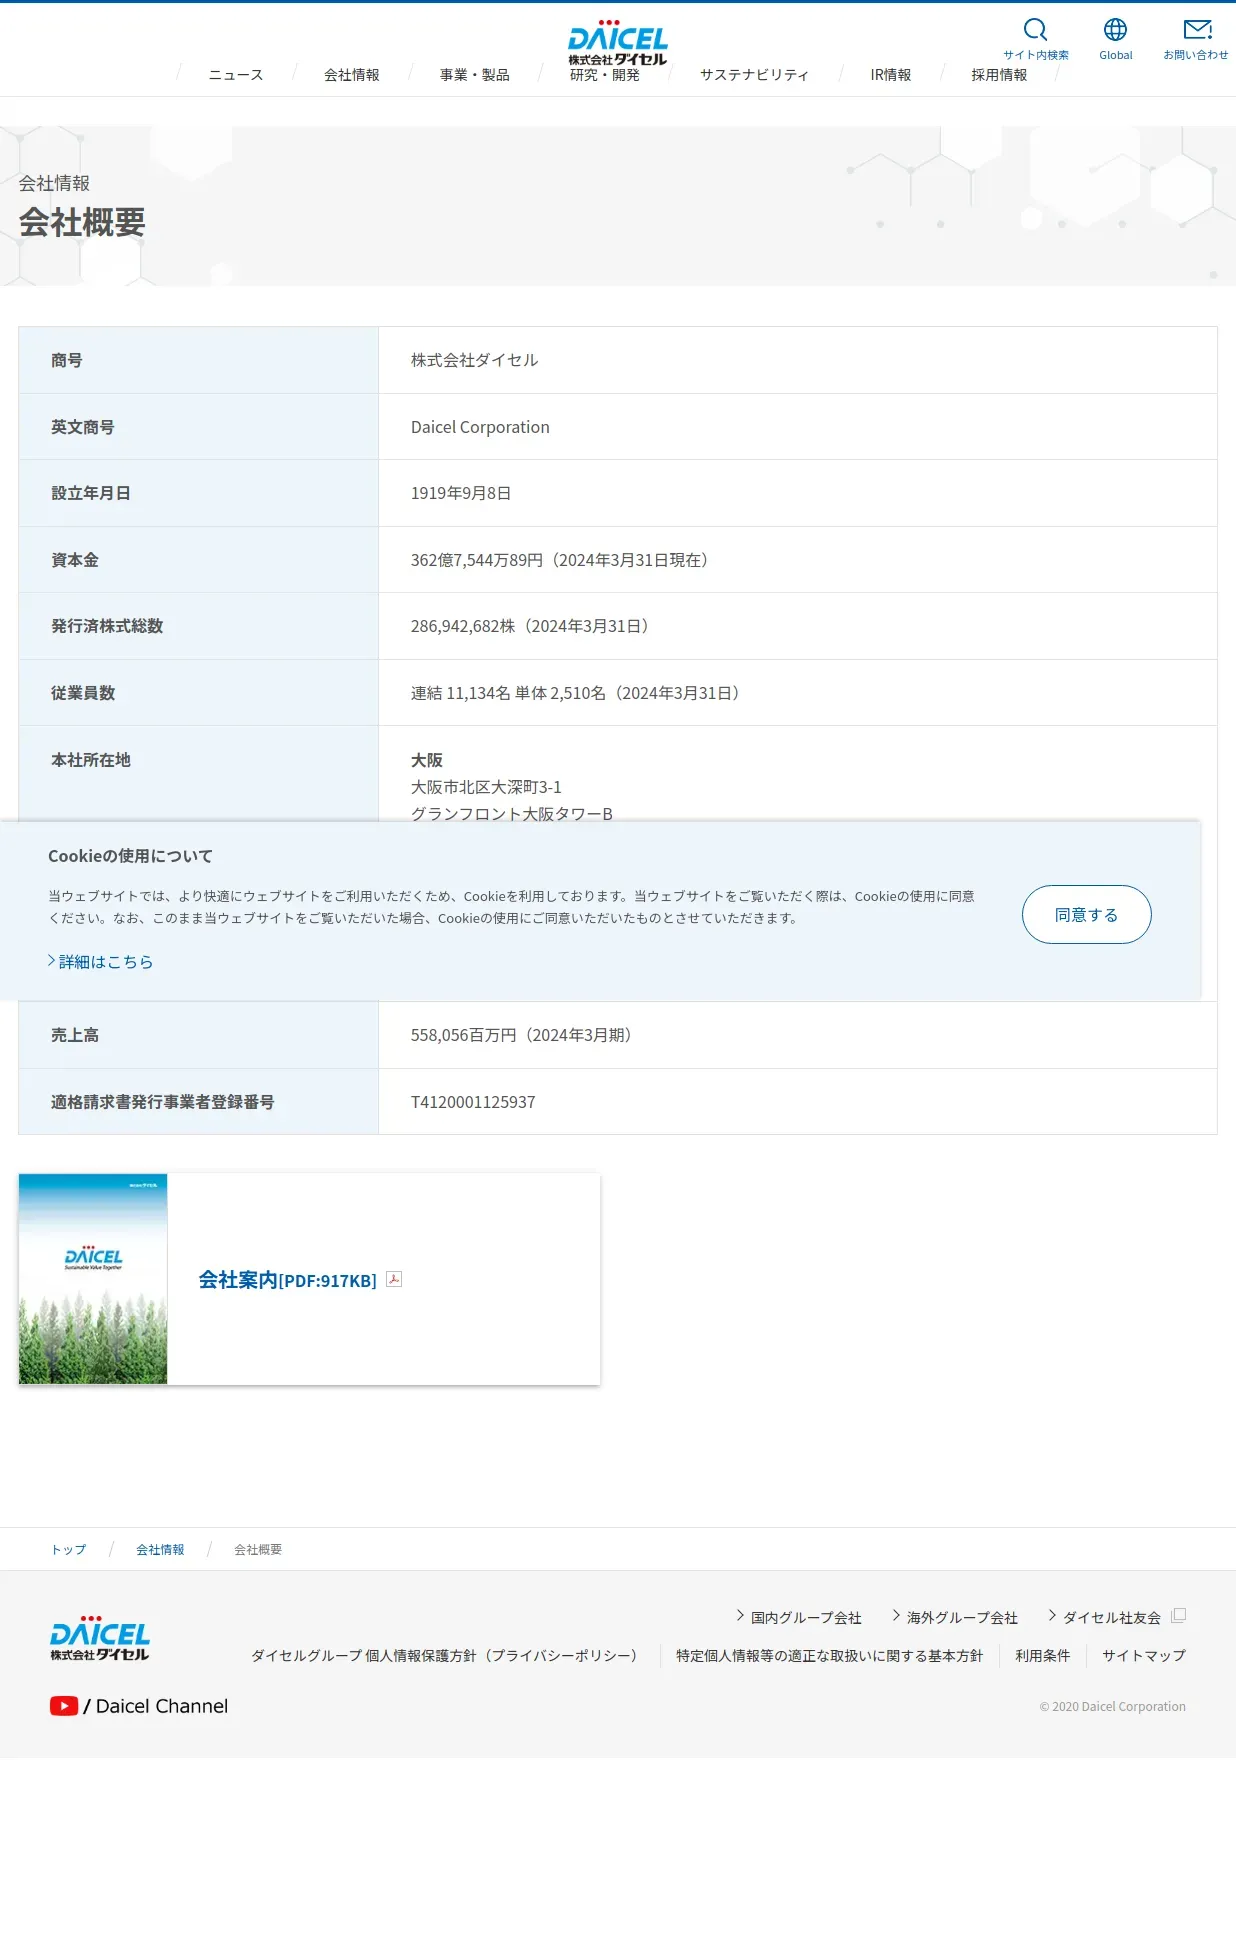Accept cookies with the 同意する button
The width and height of the screenshot is (1236, 1935).
click(1086, 914)
